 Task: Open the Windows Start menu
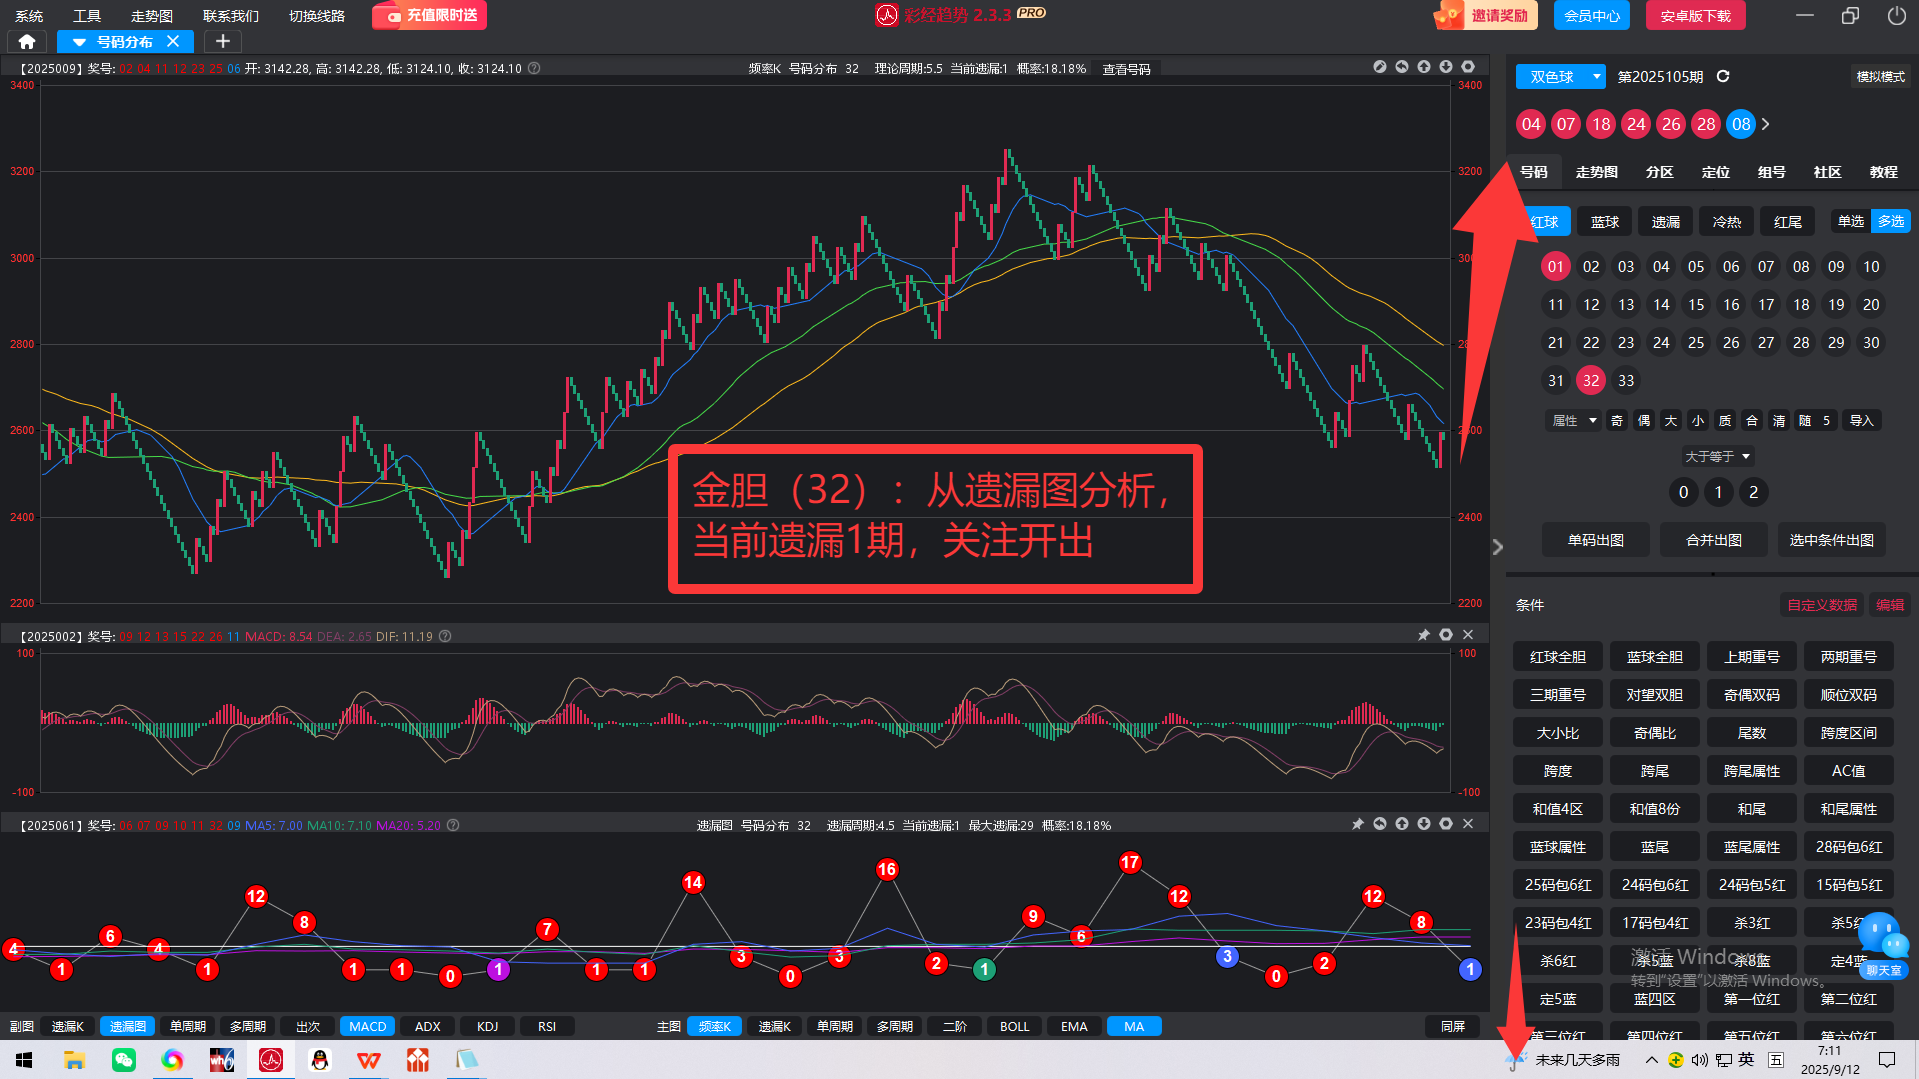pos(24,1060)
